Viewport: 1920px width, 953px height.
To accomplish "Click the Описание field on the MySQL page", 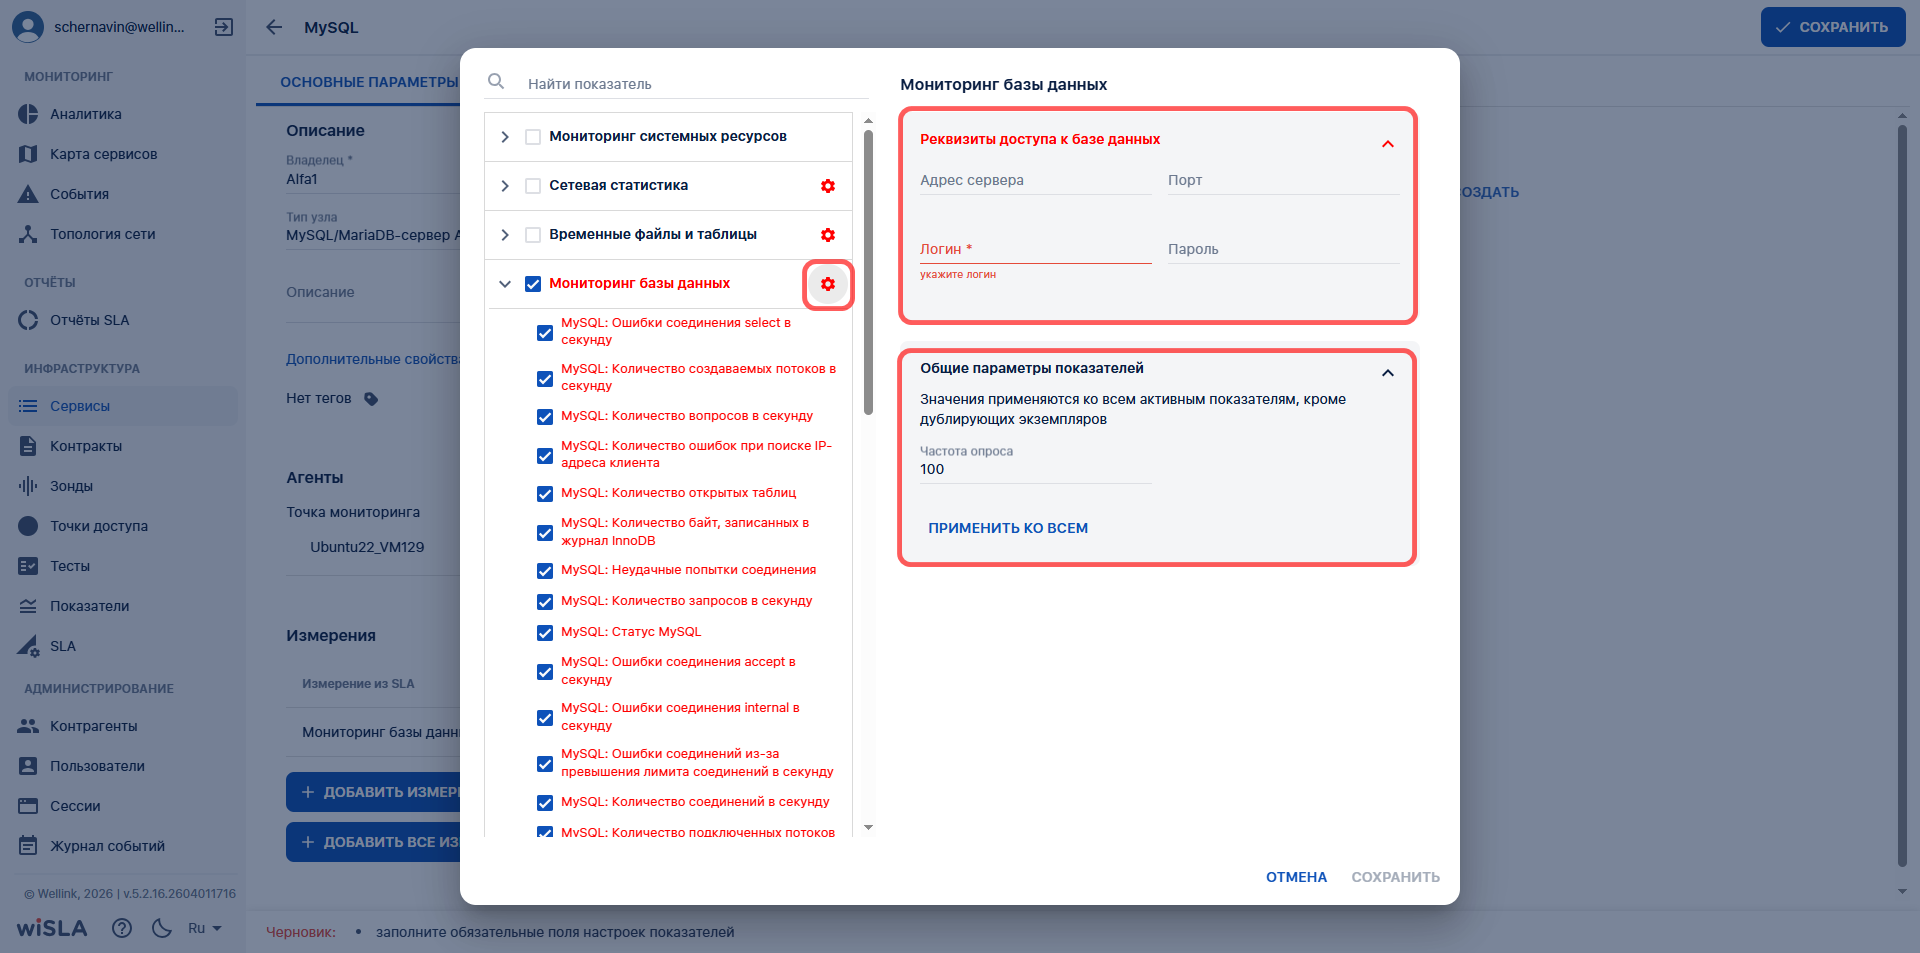I will coord(372,294).
